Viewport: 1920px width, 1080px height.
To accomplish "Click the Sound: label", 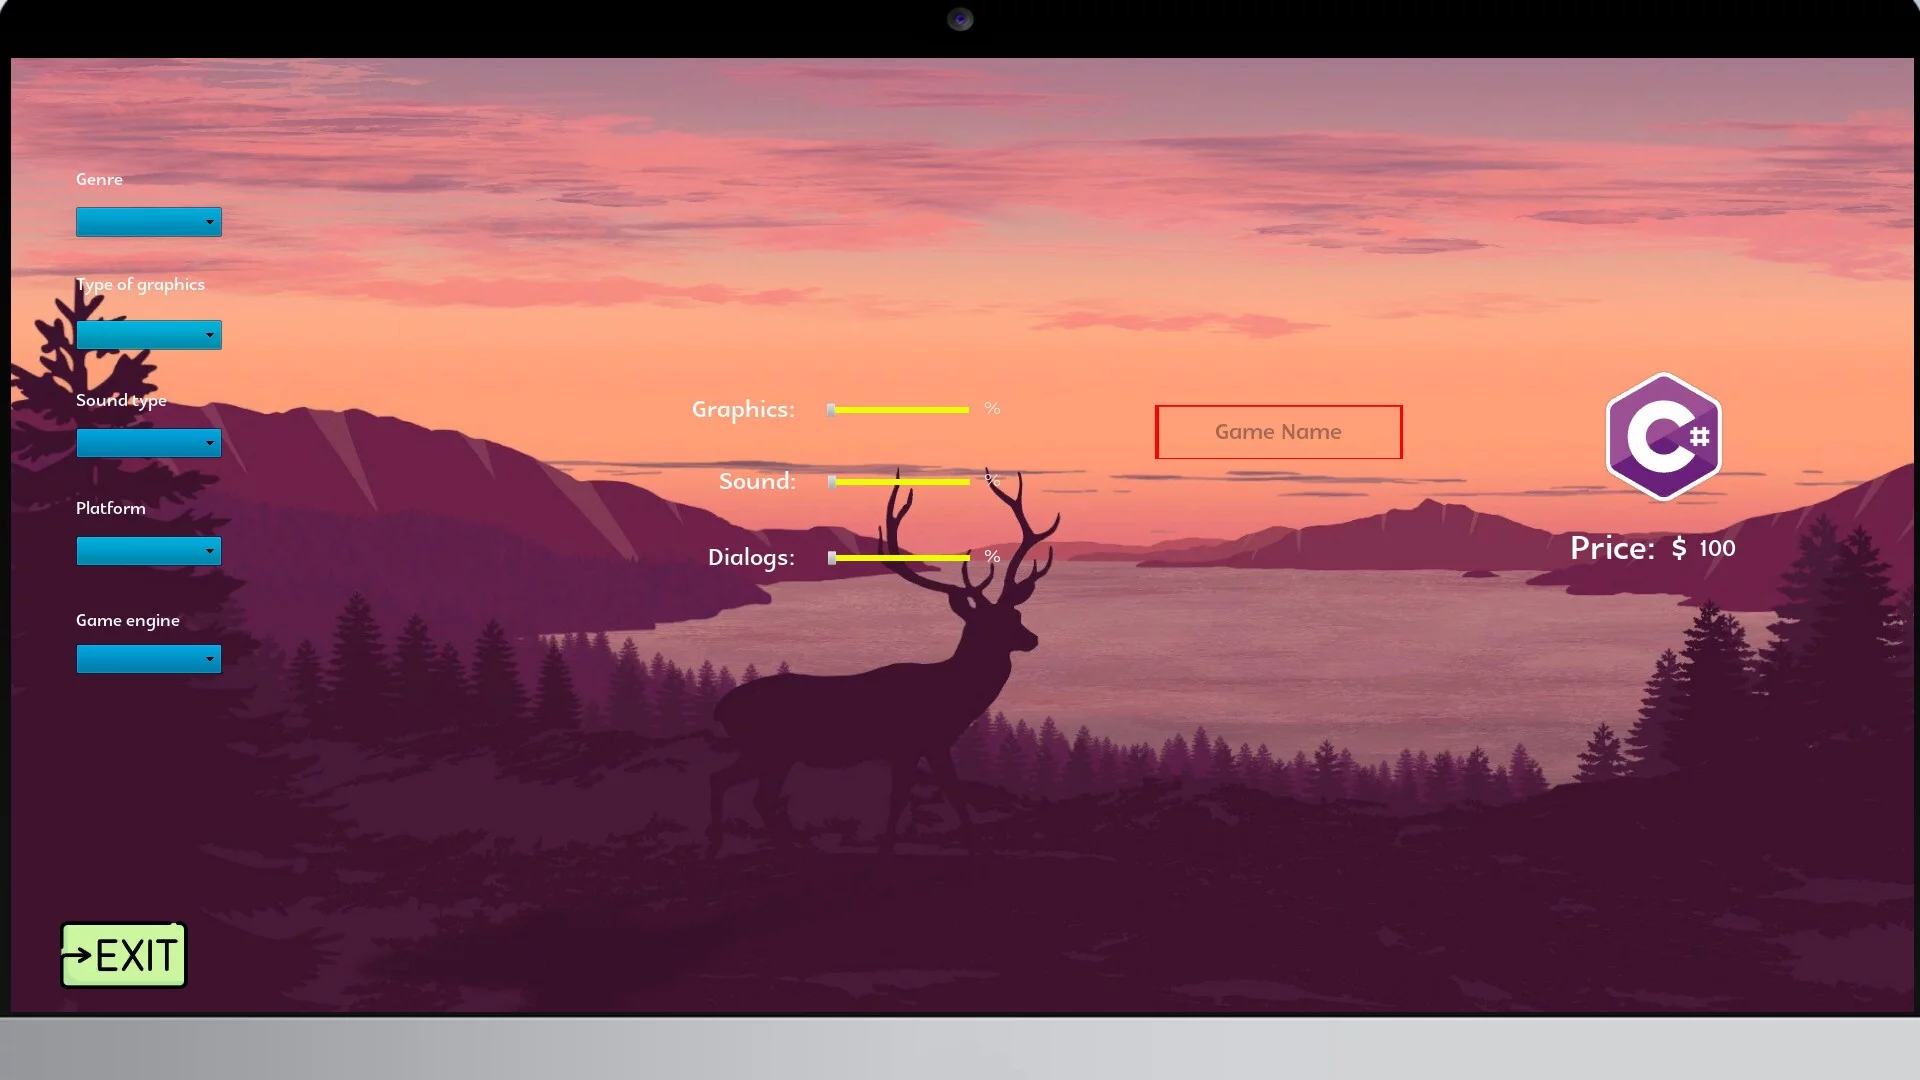I will click(757, 481).
